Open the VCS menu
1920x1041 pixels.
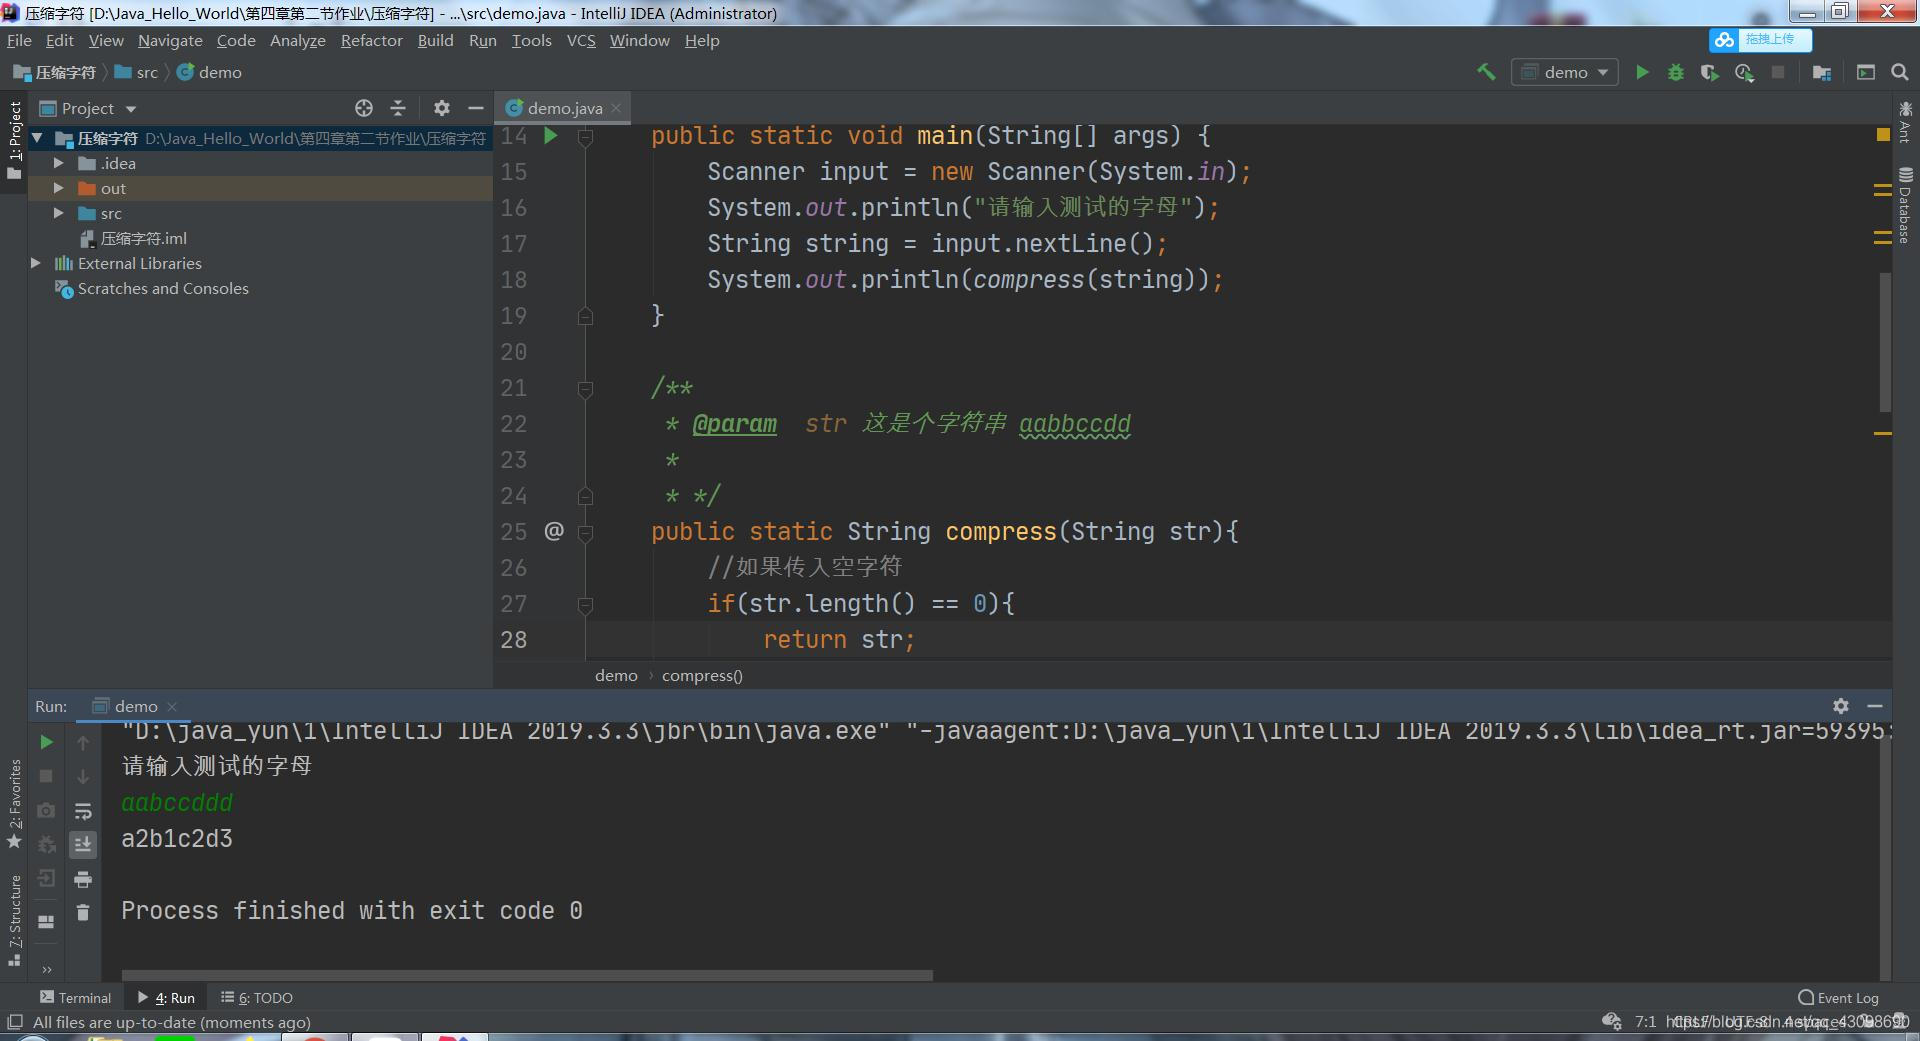pos(581,40)
